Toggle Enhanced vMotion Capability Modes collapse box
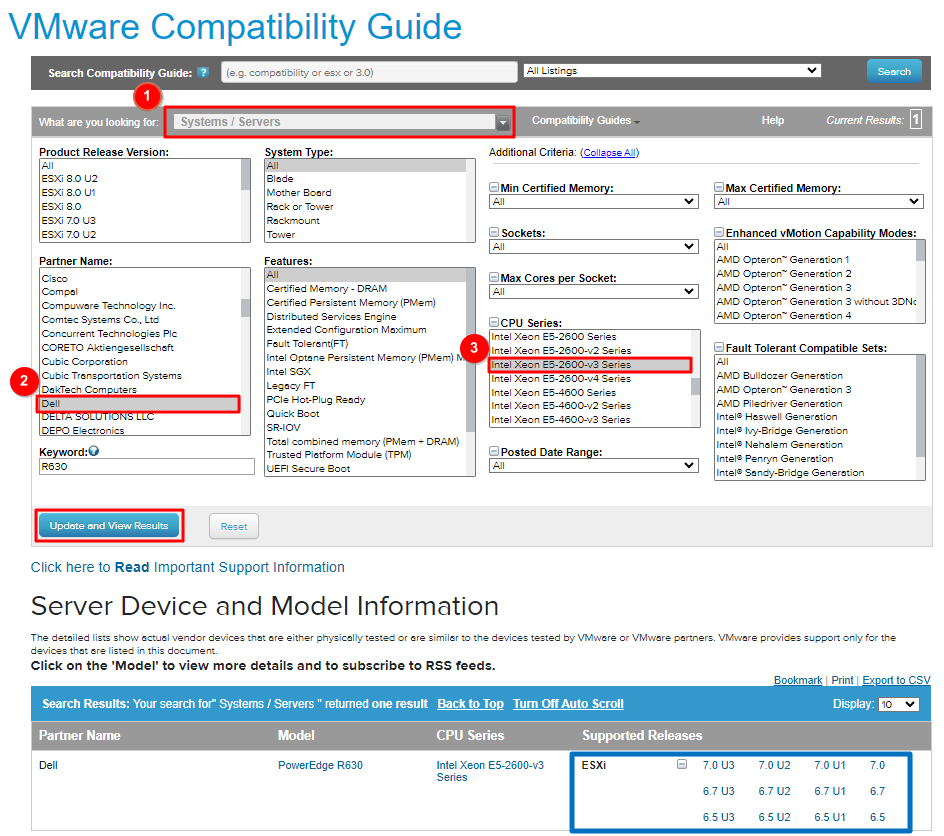 [x=719, y=232]
